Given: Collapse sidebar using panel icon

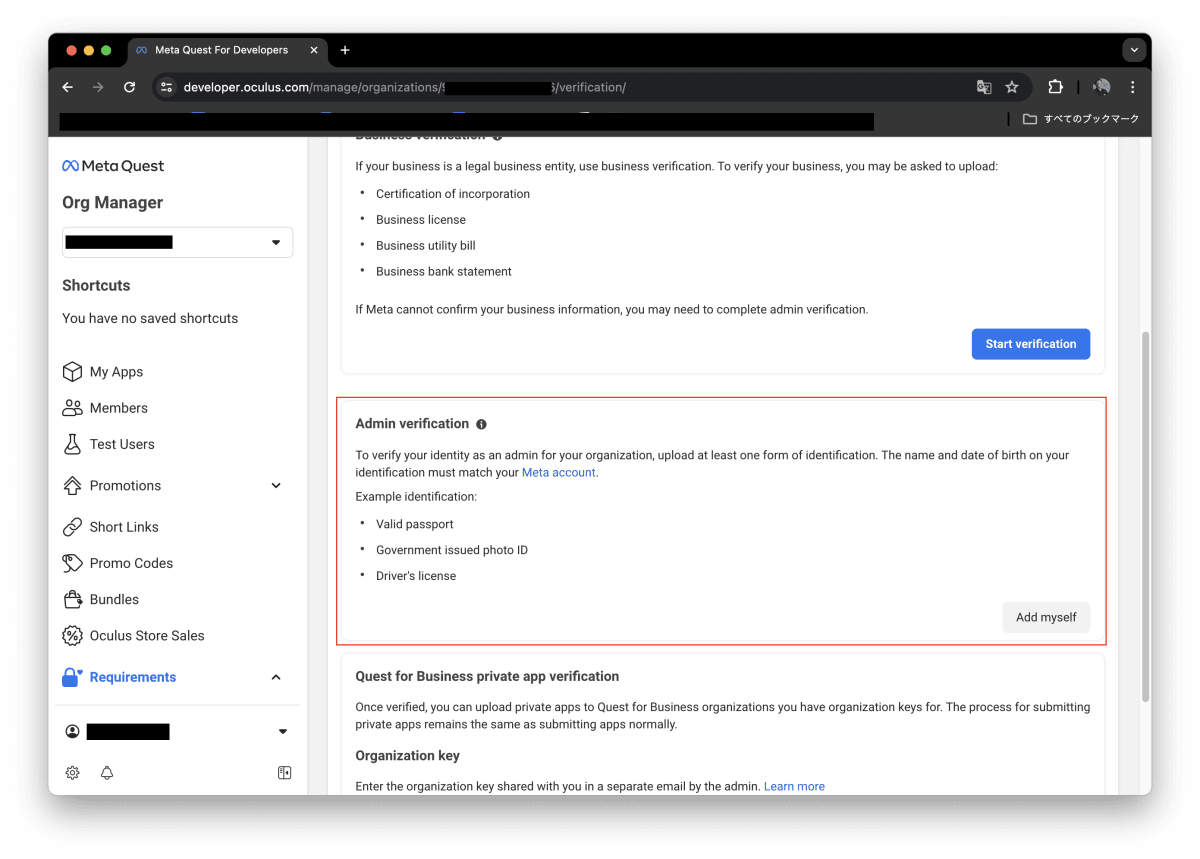Looking at the screenshot, I should click(285, 773).
